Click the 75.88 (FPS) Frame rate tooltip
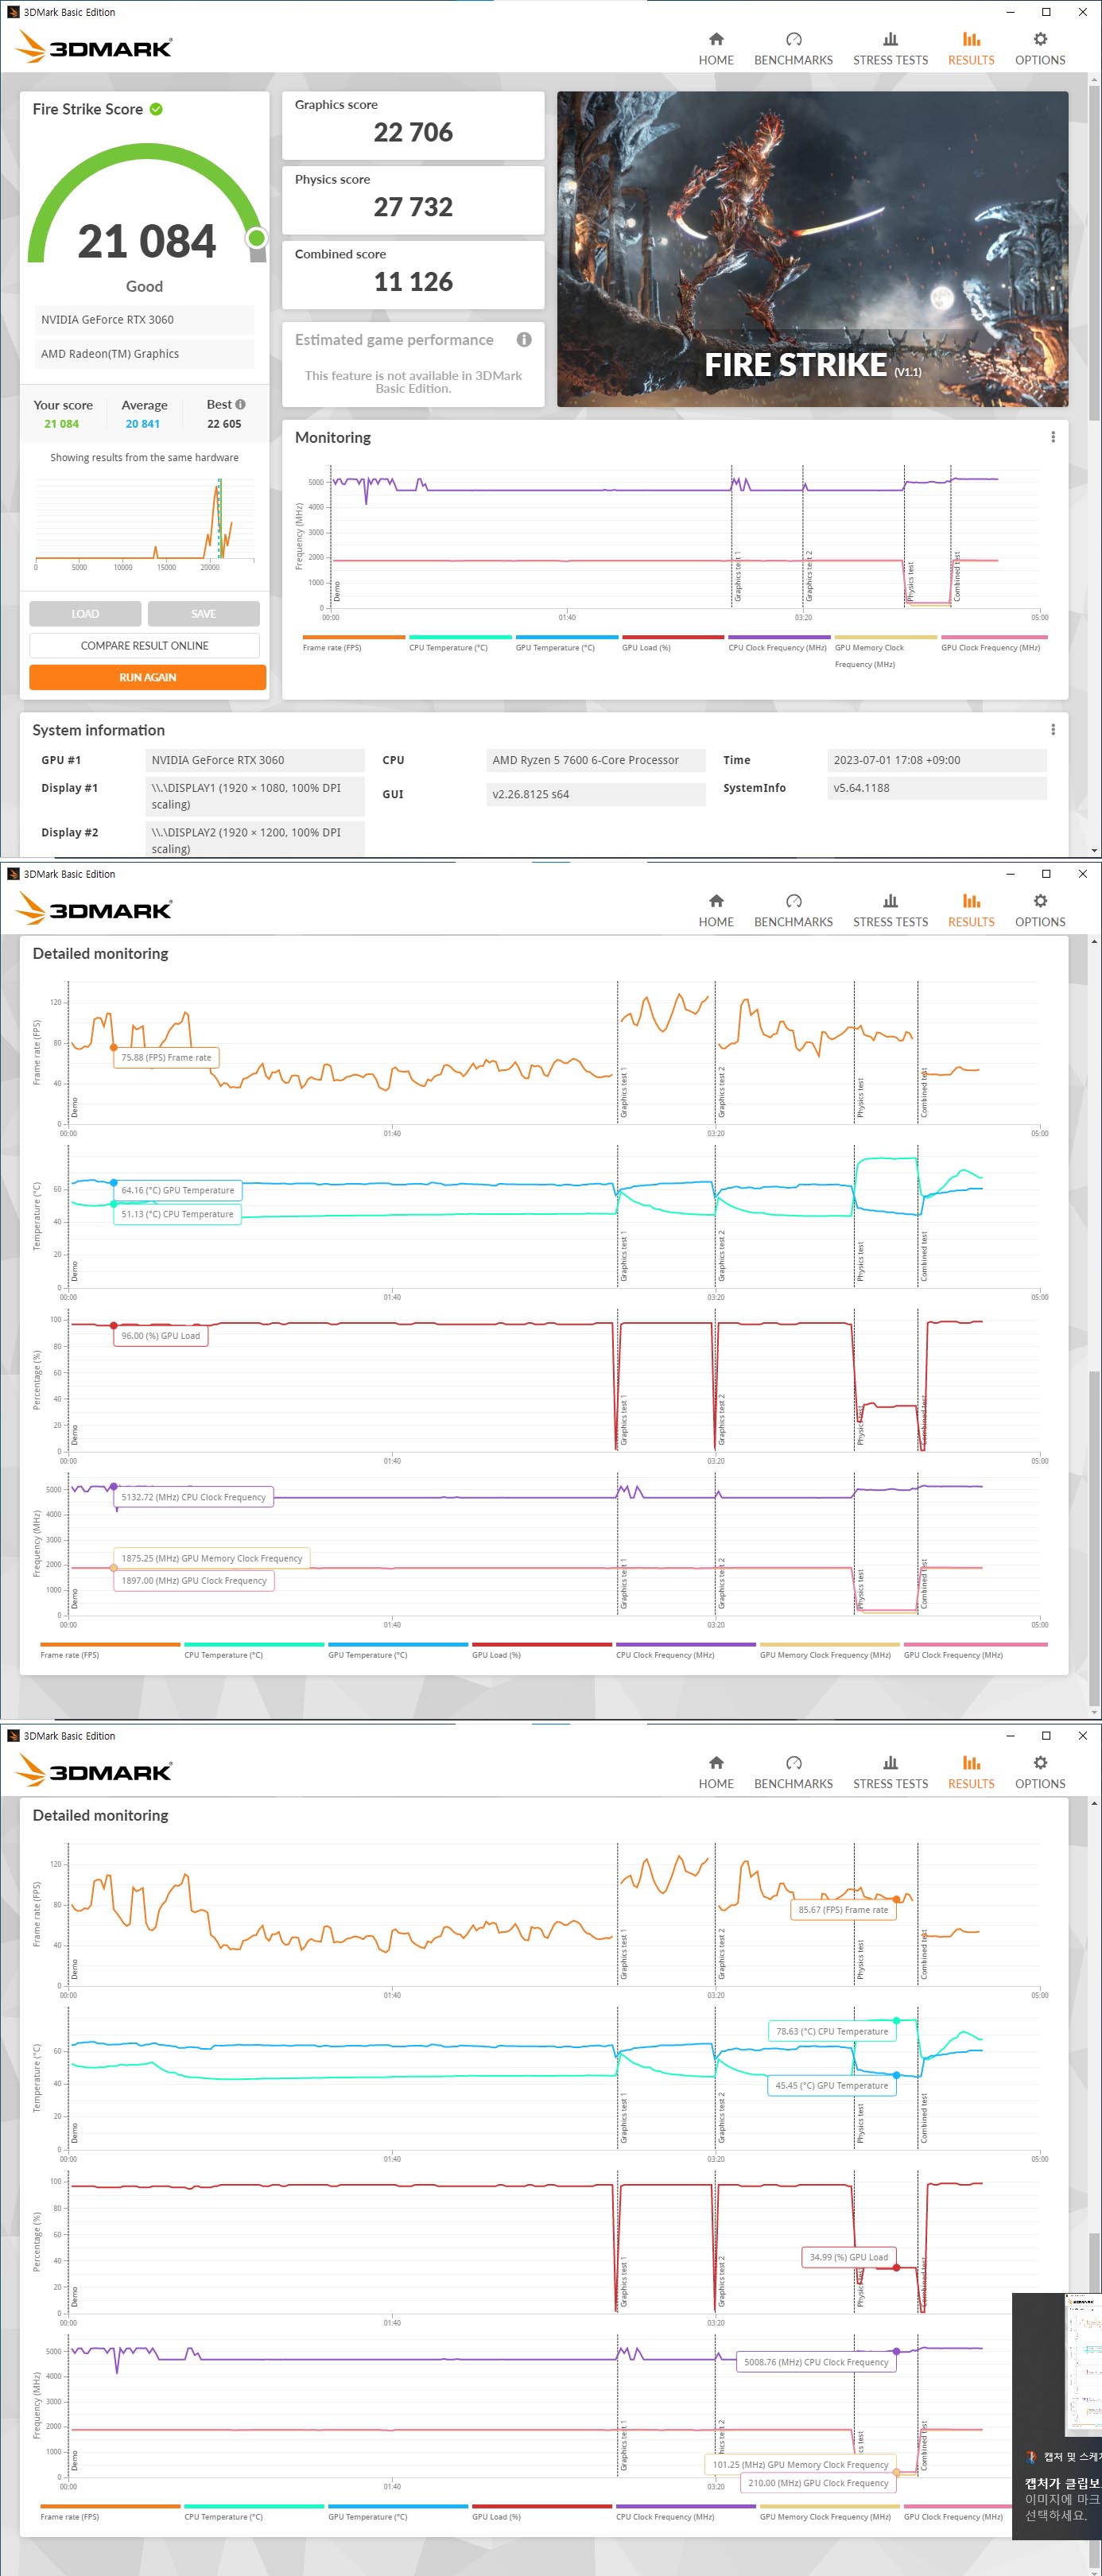Viewport: 1102px width, 2576px height. (166, 1057)
